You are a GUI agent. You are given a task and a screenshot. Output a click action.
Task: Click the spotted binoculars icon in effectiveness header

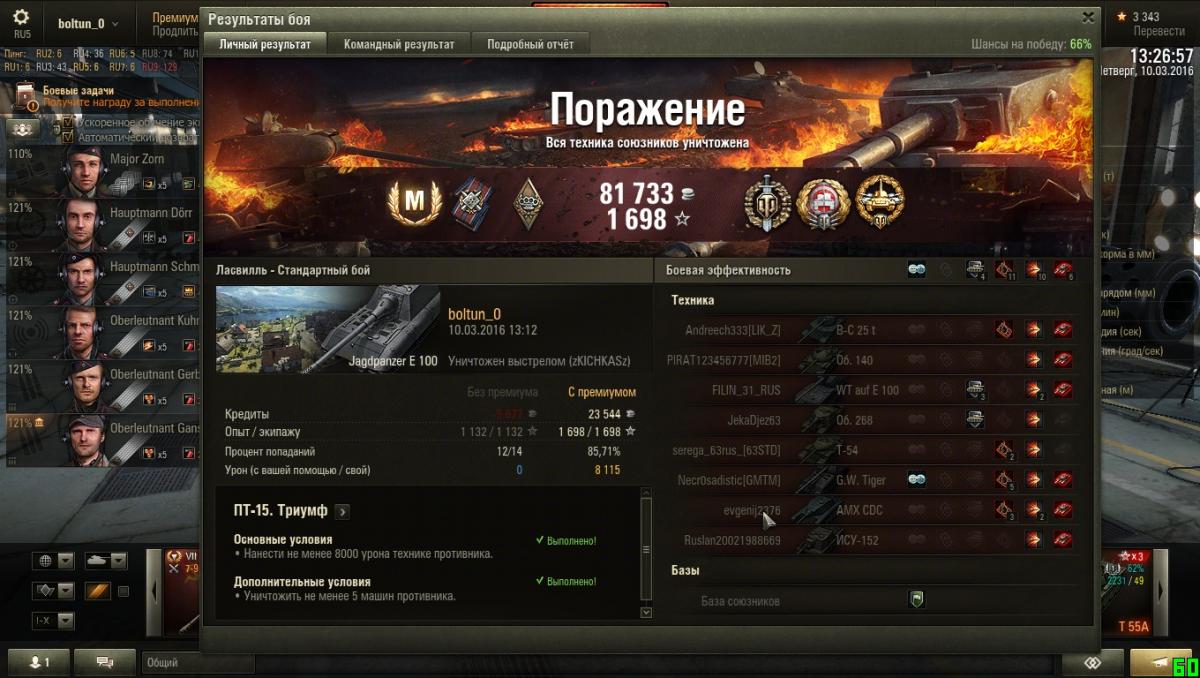pos(916,270)
